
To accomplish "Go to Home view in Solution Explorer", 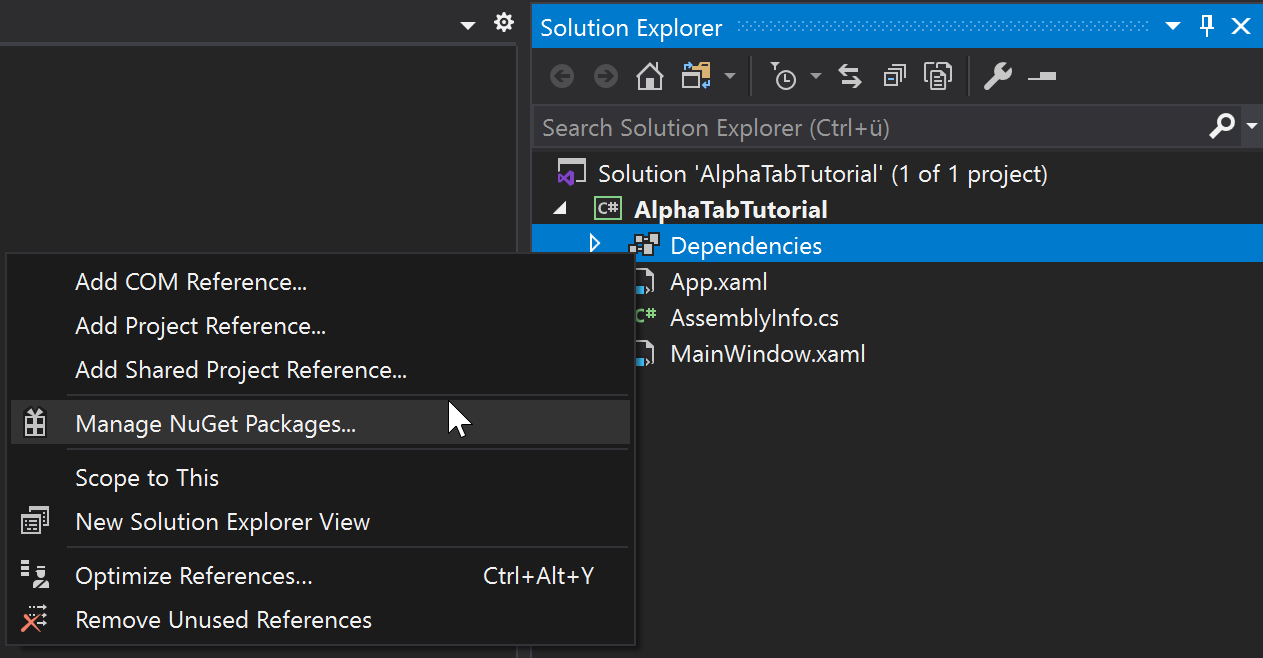I will point(650,77).
